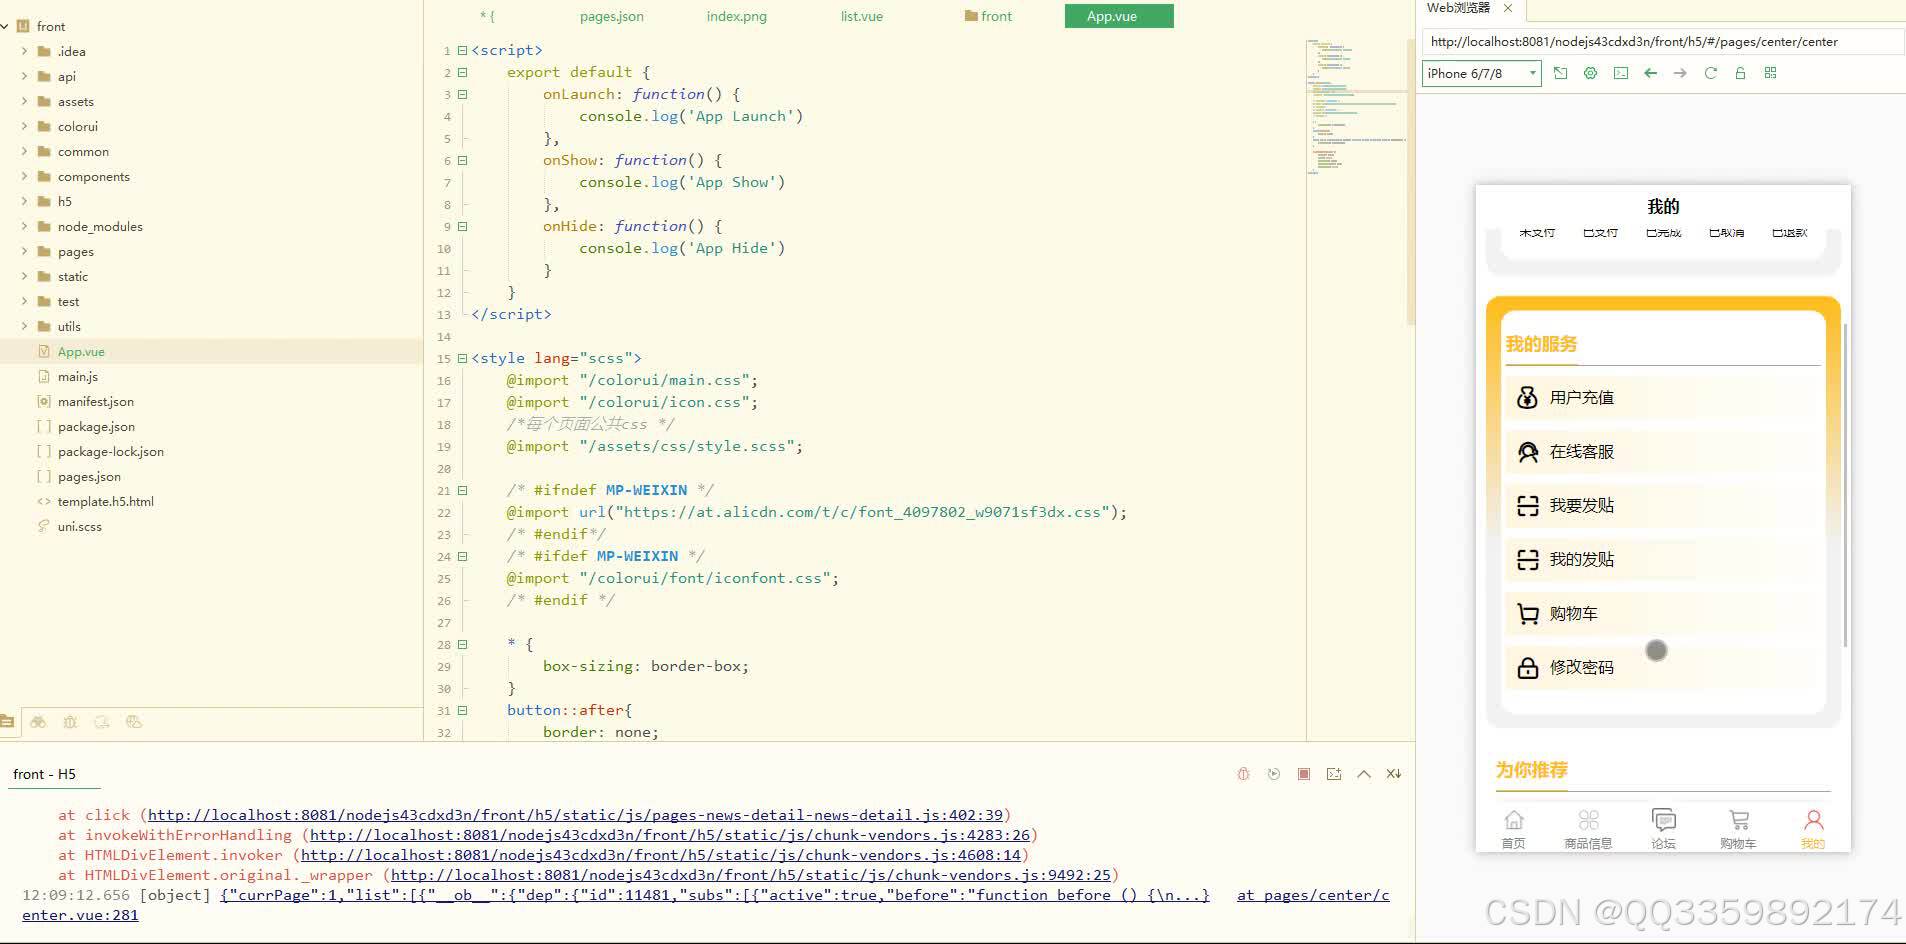This screenshot has height=944, width=1906.
Task: Open manifest.json in the project tree
Action: [95, 401]
